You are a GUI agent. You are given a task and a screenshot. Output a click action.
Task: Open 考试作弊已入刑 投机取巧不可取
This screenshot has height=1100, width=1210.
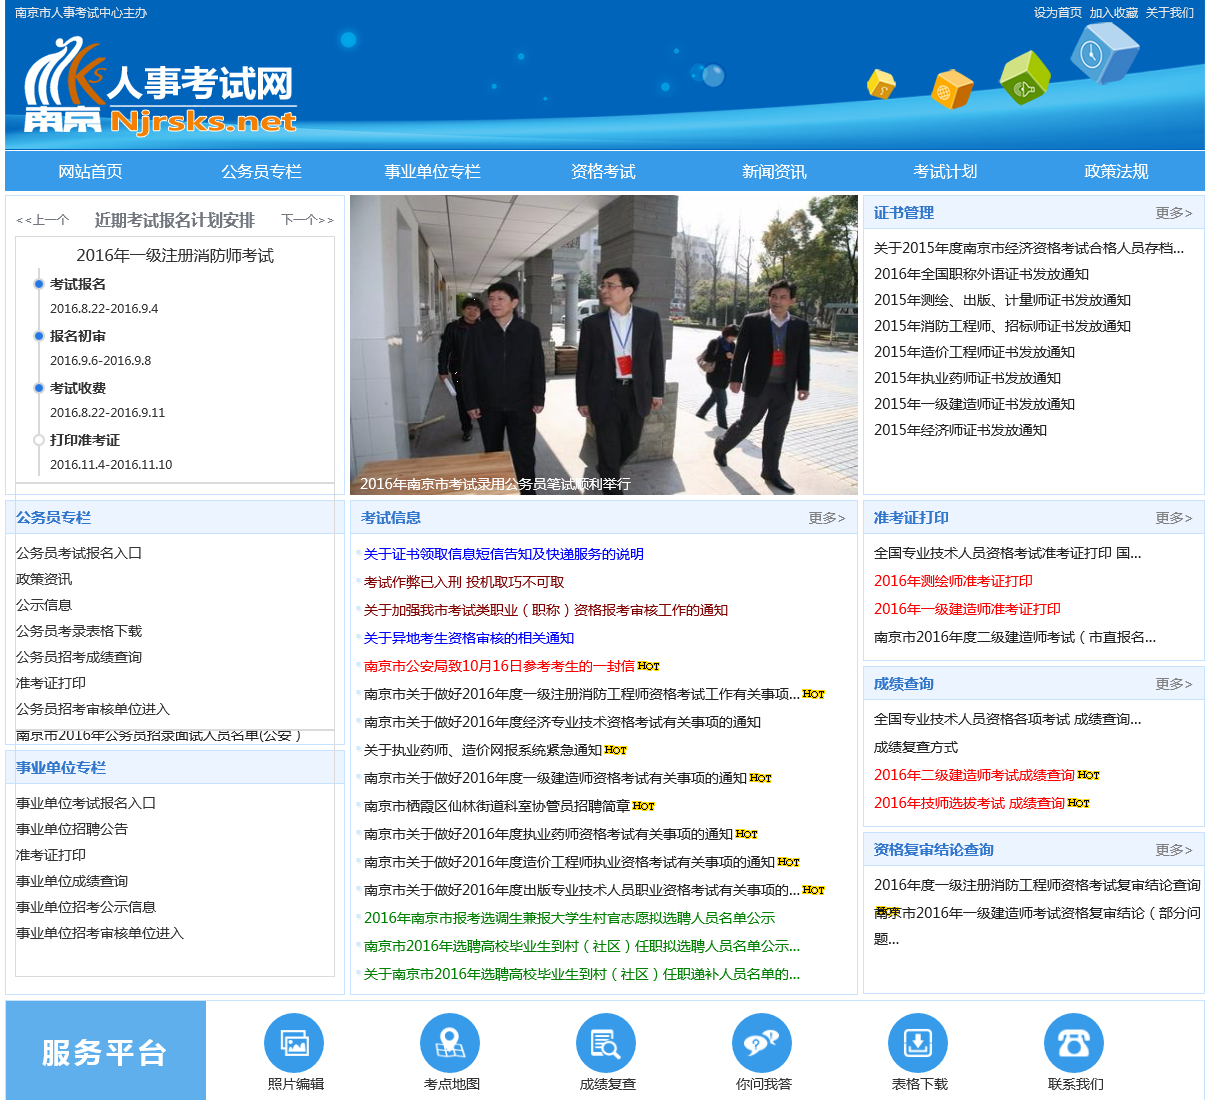click(x=464, y=582)
